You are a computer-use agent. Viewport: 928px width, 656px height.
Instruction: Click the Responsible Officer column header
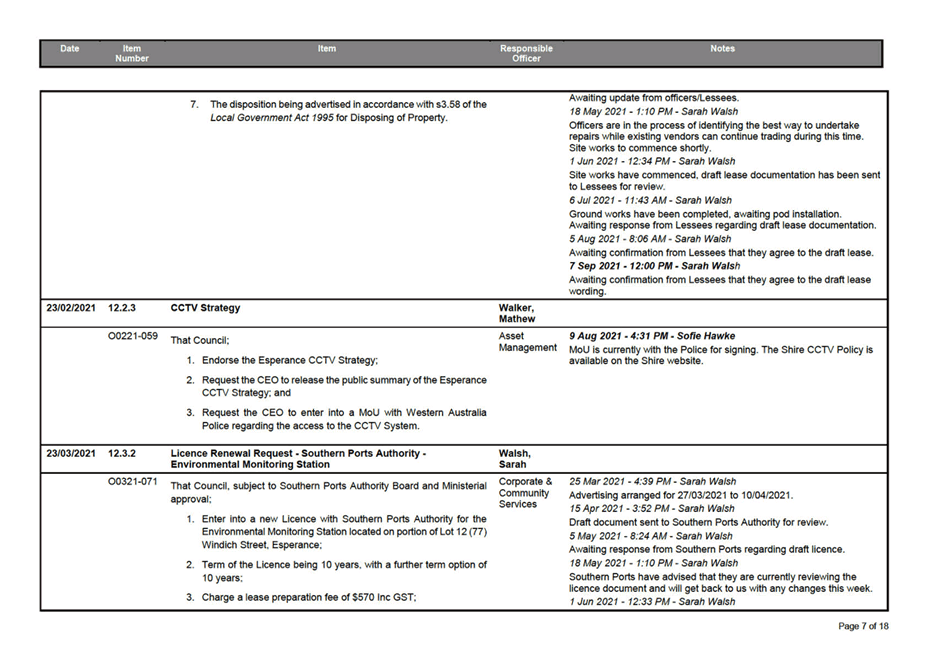click(526, 53)
